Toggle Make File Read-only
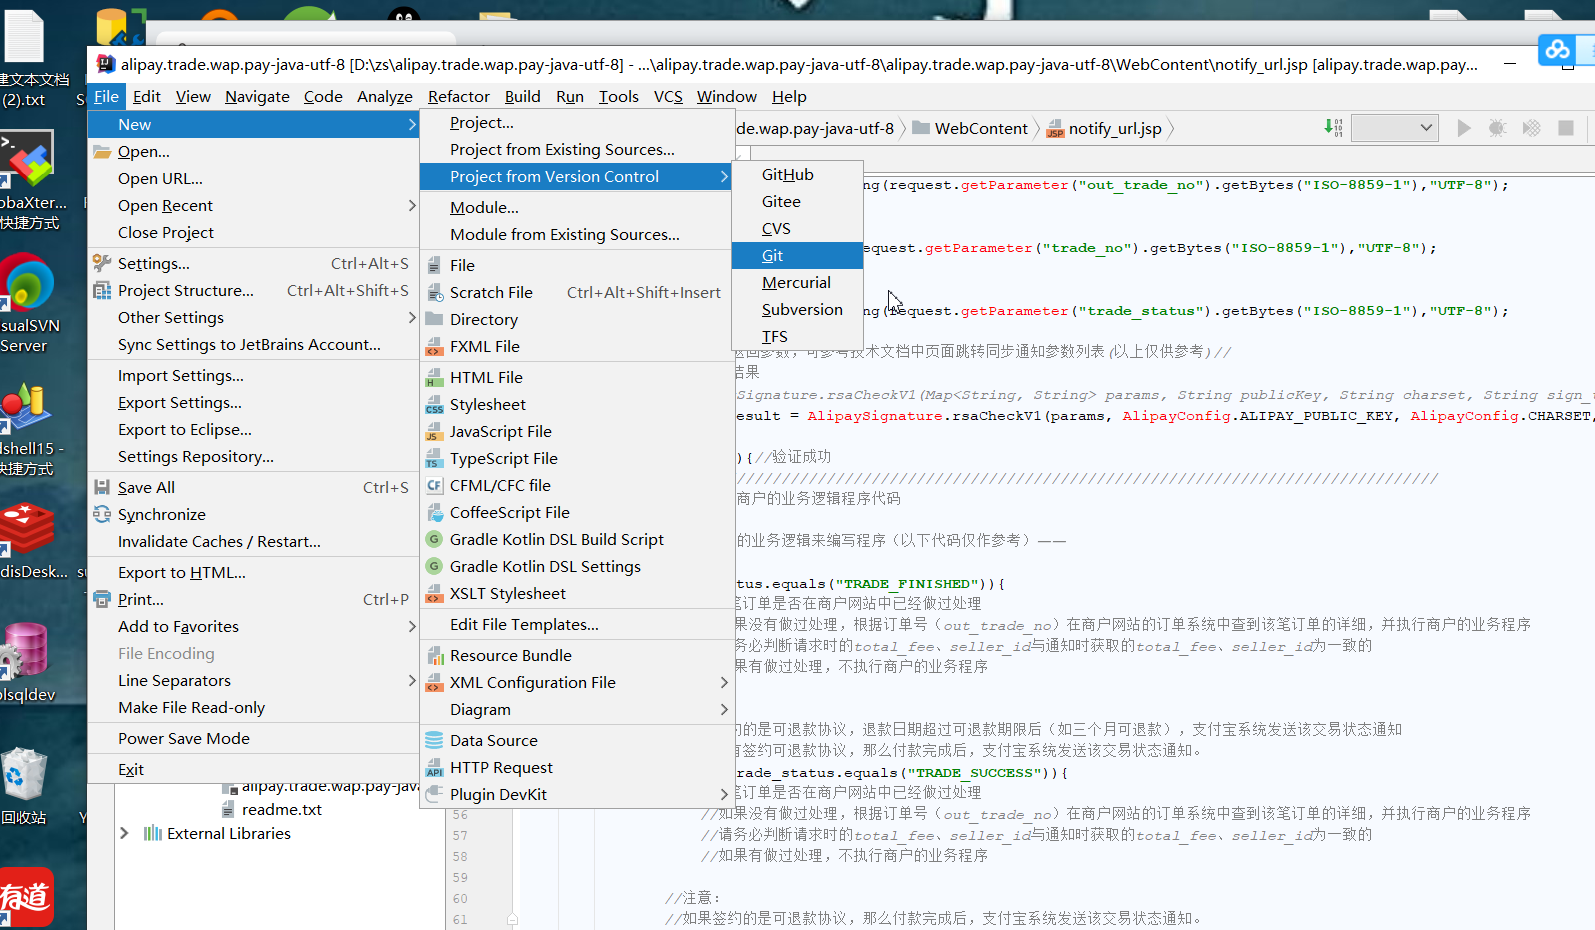 pos(254,707)
